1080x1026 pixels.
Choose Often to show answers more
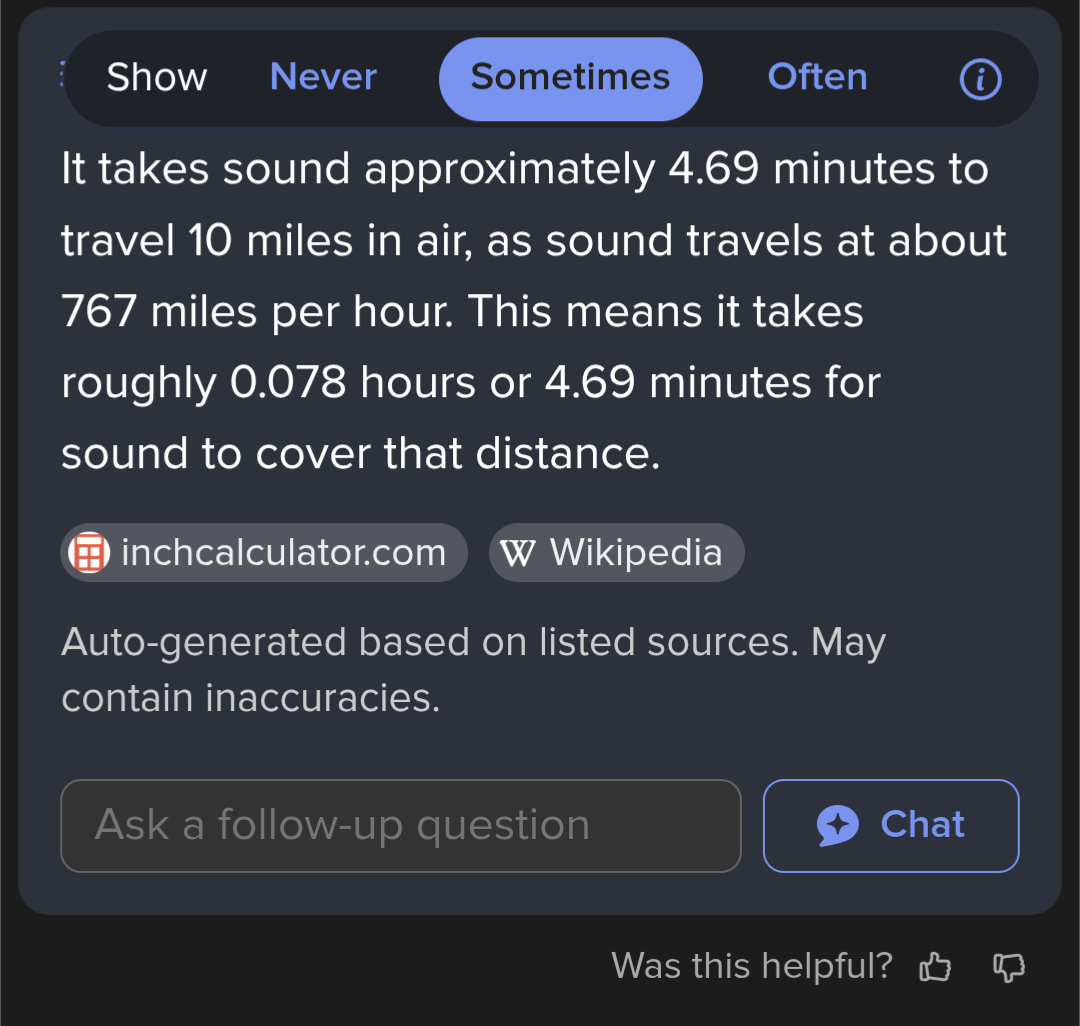(x=817, y=76)
